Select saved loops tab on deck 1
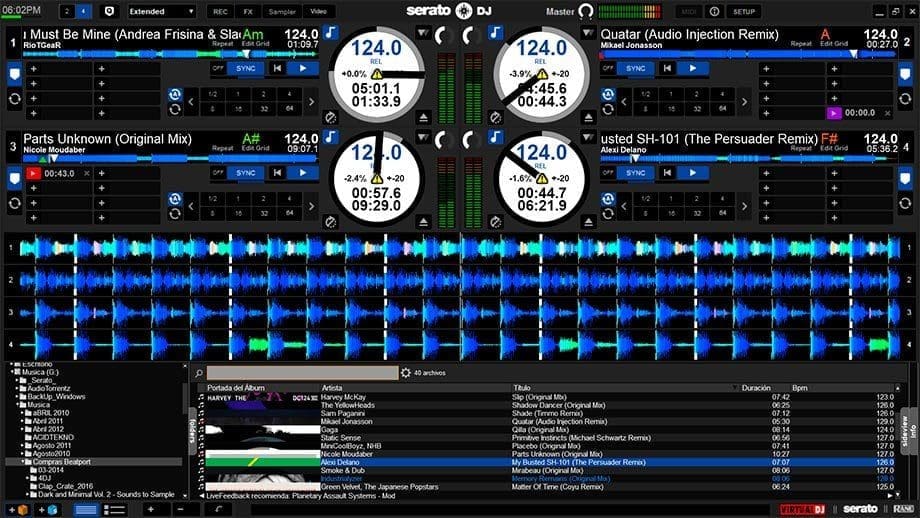 (x=15, y=99)
